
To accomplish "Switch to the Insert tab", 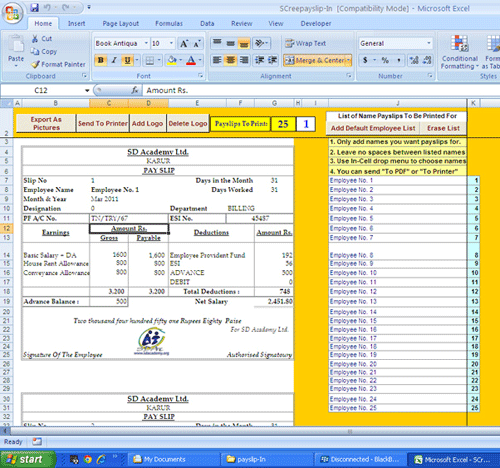I will pos(76,23).
